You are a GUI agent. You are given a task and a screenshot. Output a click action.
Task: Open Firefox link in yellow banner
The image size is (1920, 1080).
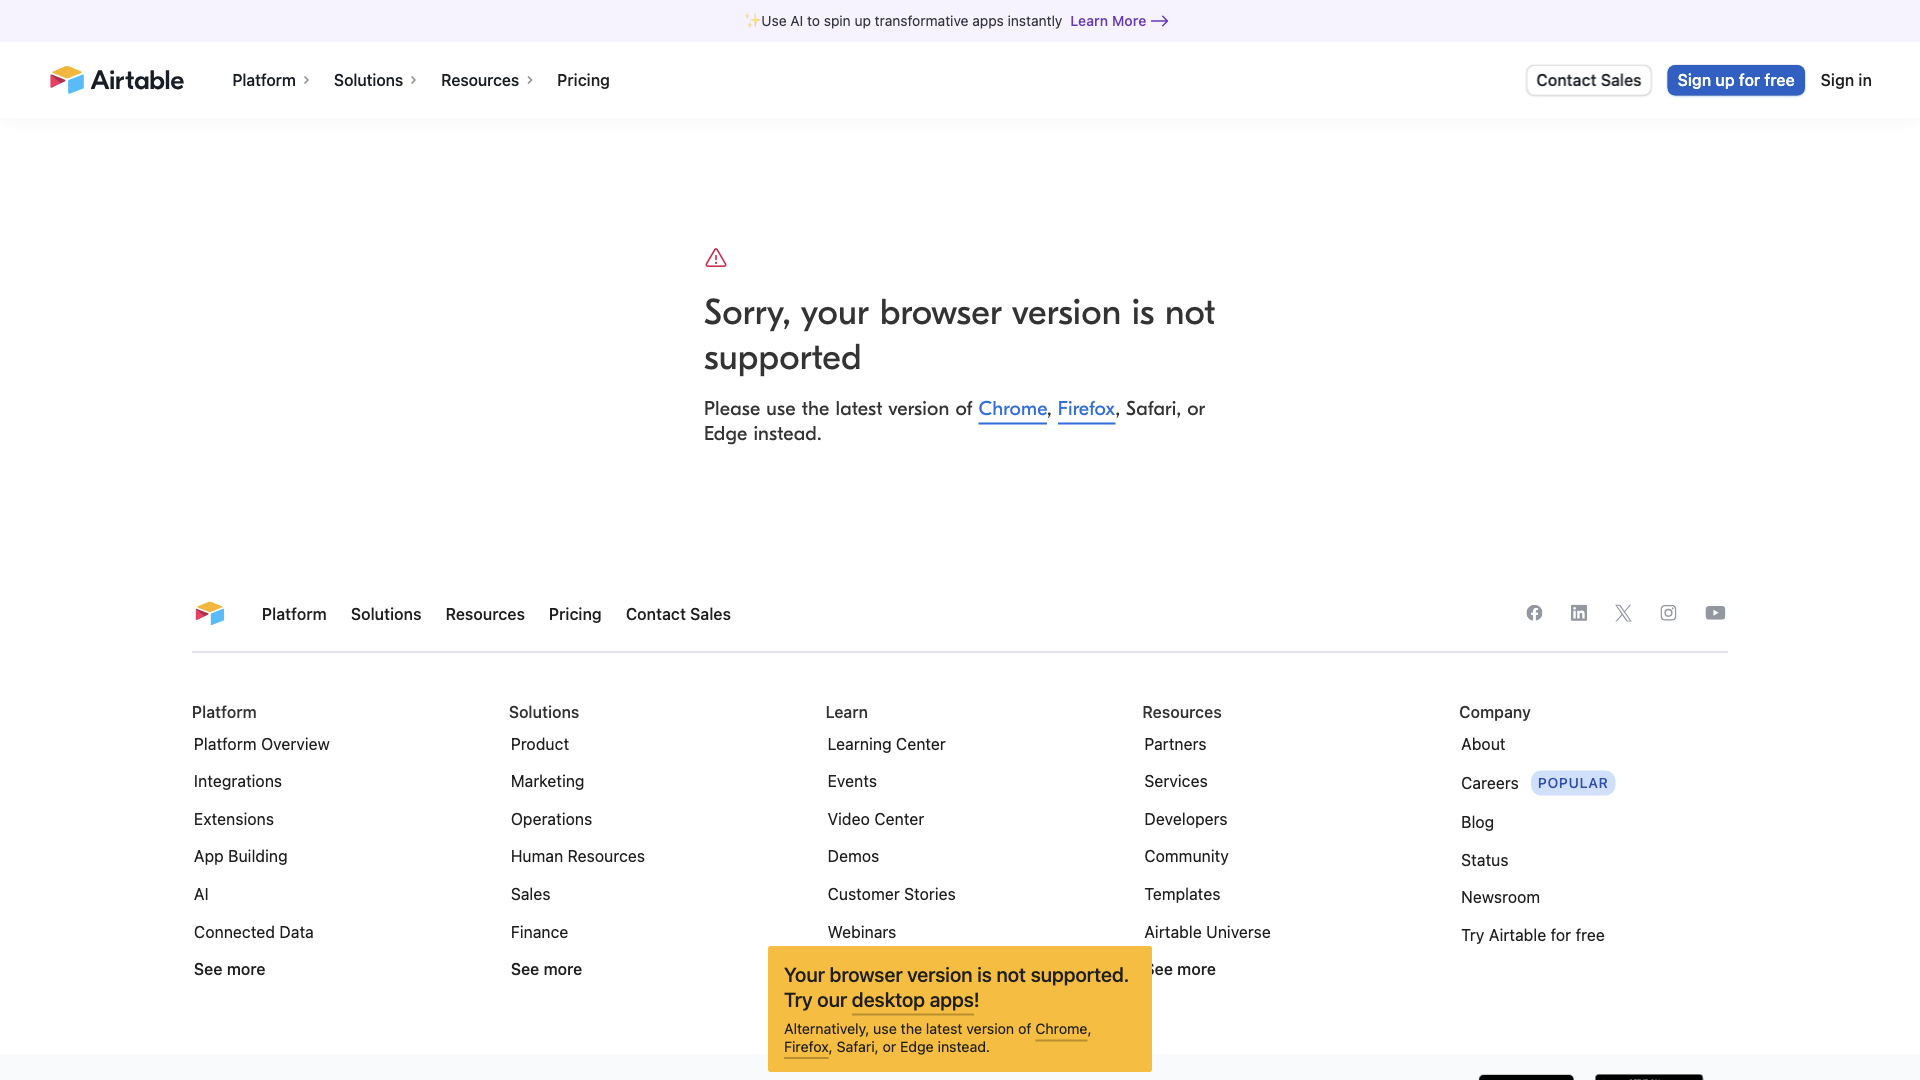point(806,1047)
